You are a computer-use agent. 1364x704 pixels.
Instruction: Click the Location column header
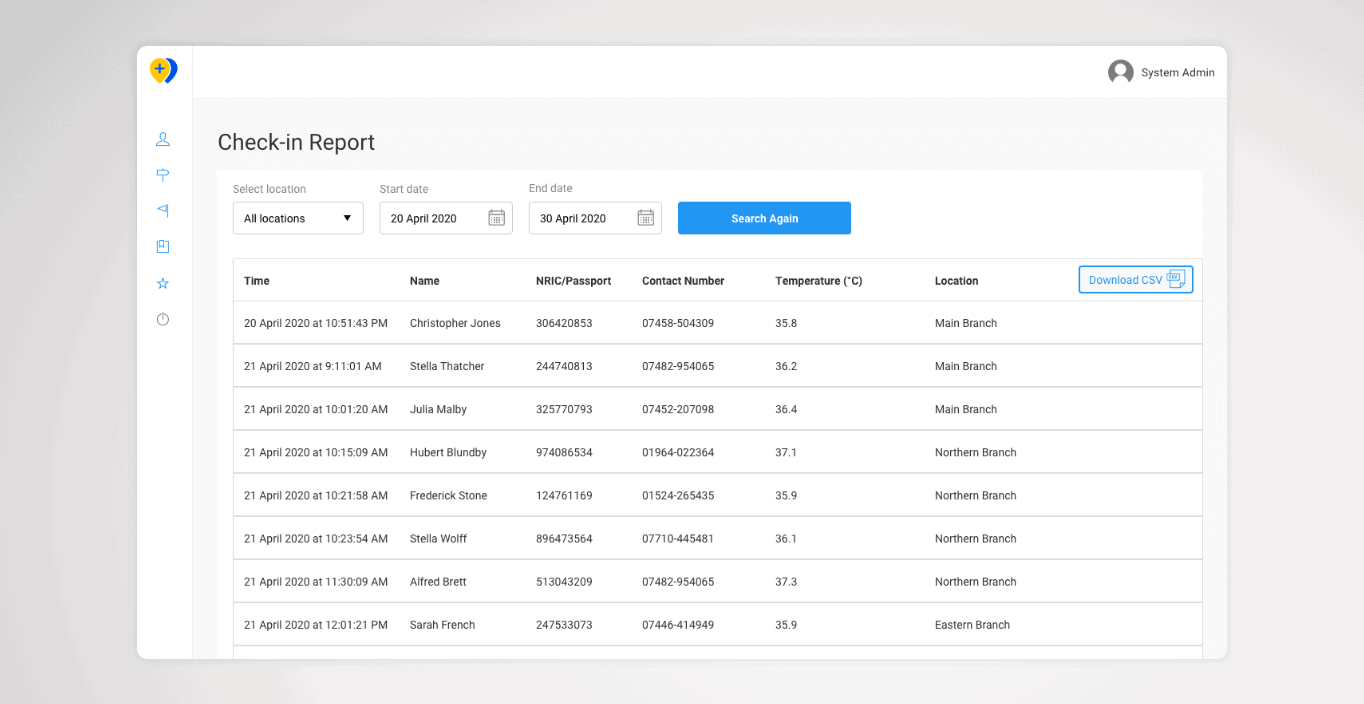pos(956,281)
